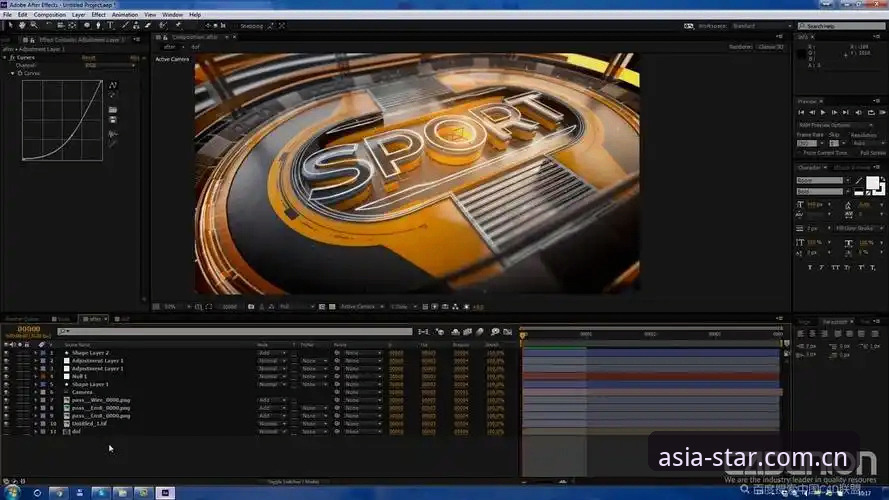Open the folder icon in the taskbar
The height and width of the screenshot is (500, 889).
pos(122,493)
